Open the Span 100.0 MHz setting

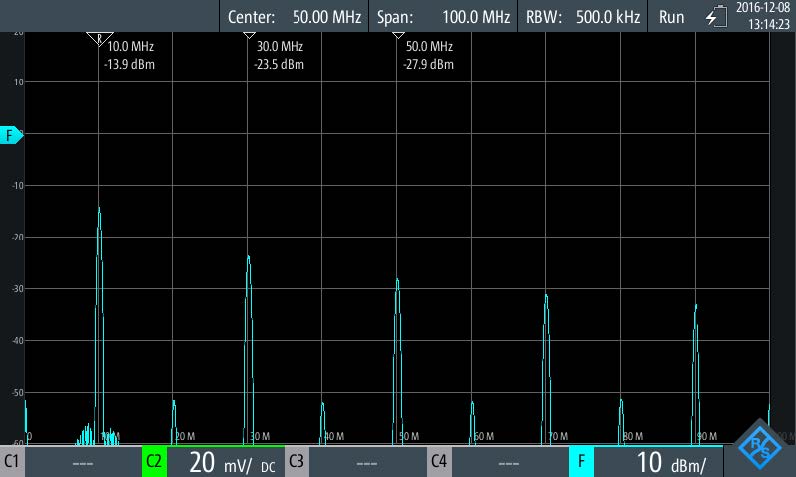point(443,17)
